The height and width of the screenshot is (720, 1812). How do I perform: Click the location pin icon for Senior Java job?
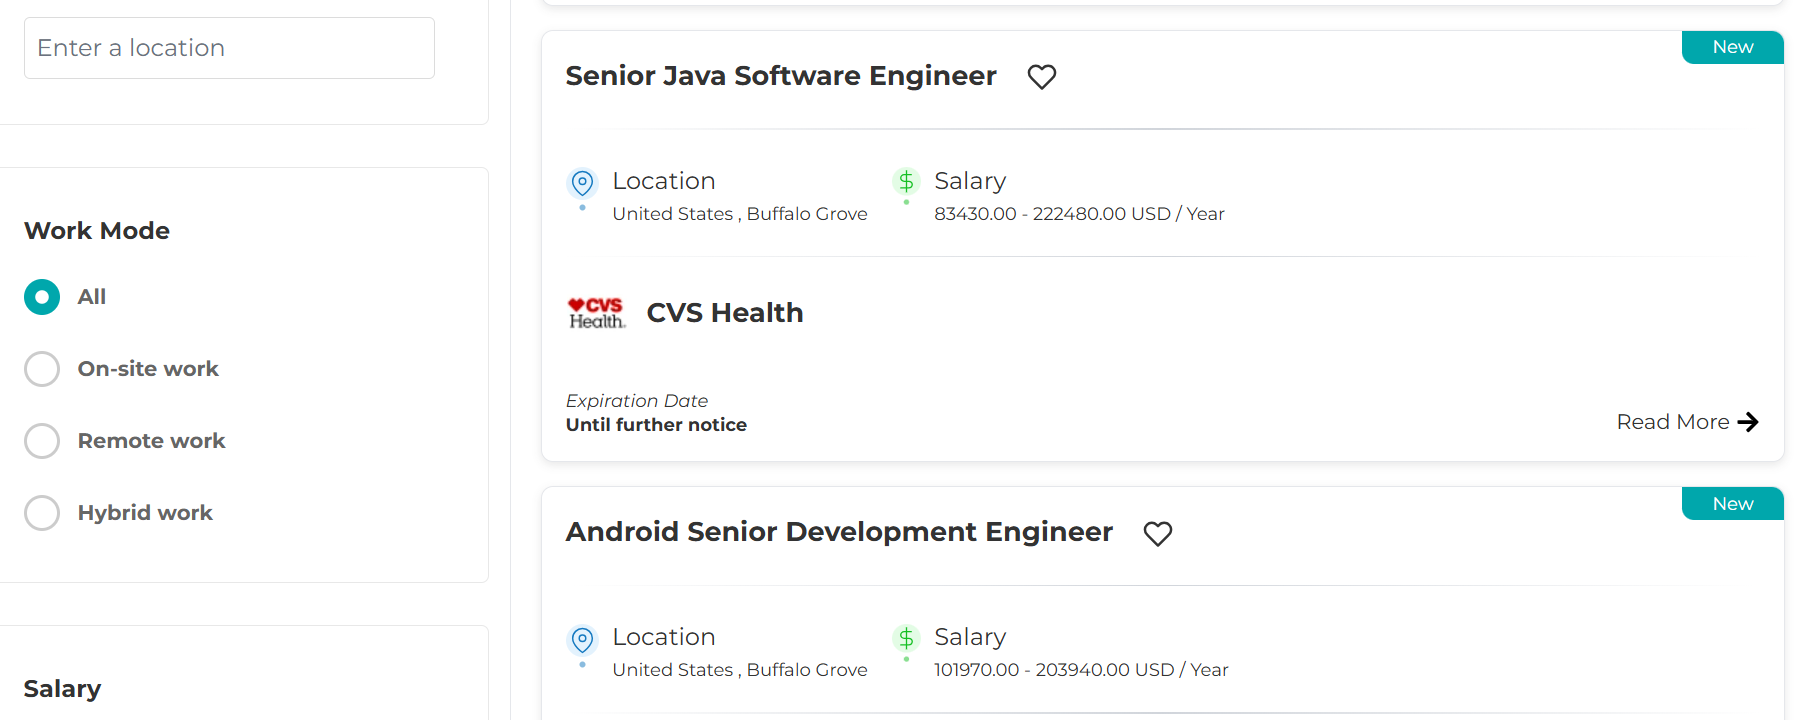pos(582,183)
